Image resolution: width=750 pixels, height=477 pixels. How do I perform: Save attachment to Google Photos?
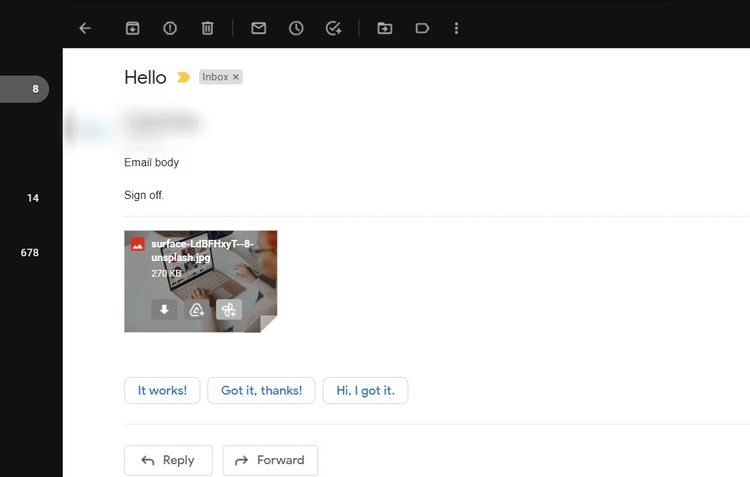(229, 310)
